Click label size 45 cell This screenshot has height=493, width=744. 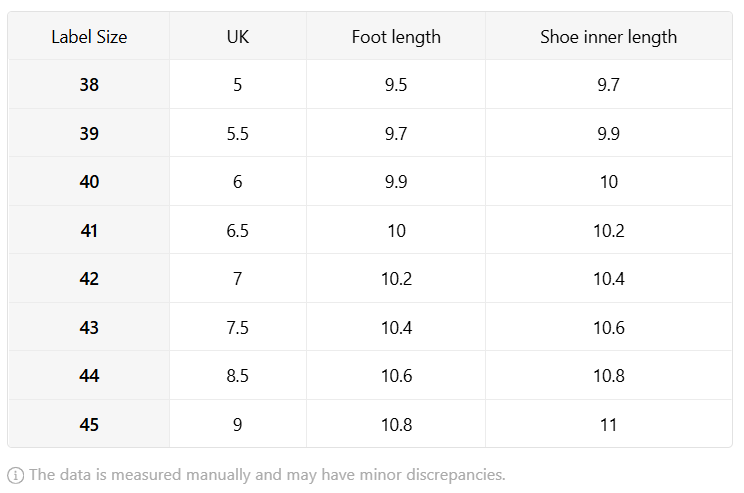pos(89,424)
